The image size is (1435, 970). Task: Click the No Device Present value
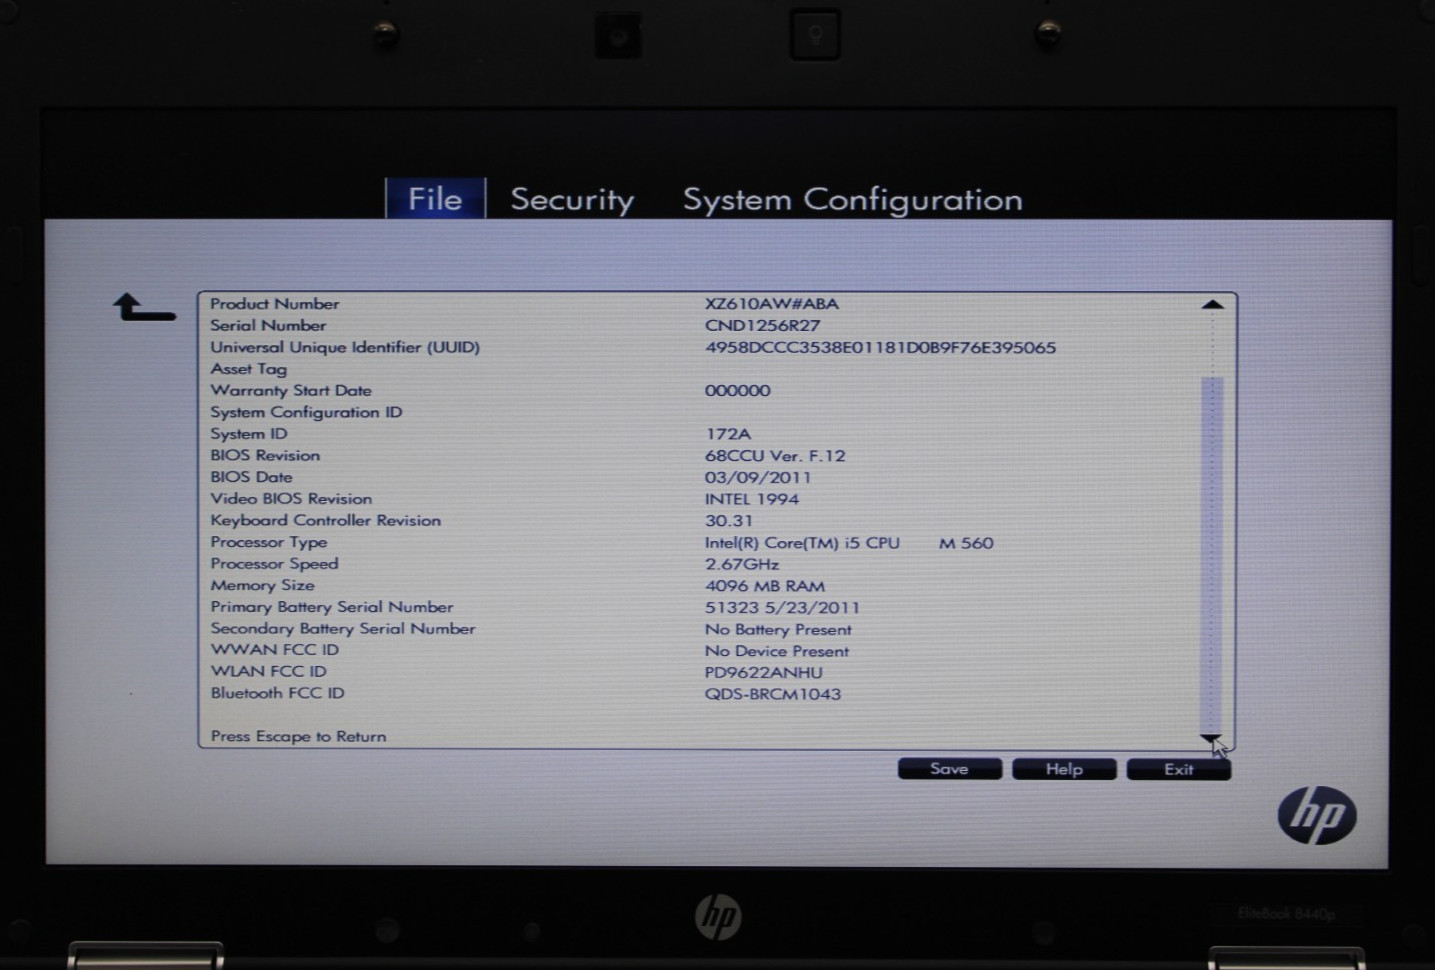[x=777, y=651]
